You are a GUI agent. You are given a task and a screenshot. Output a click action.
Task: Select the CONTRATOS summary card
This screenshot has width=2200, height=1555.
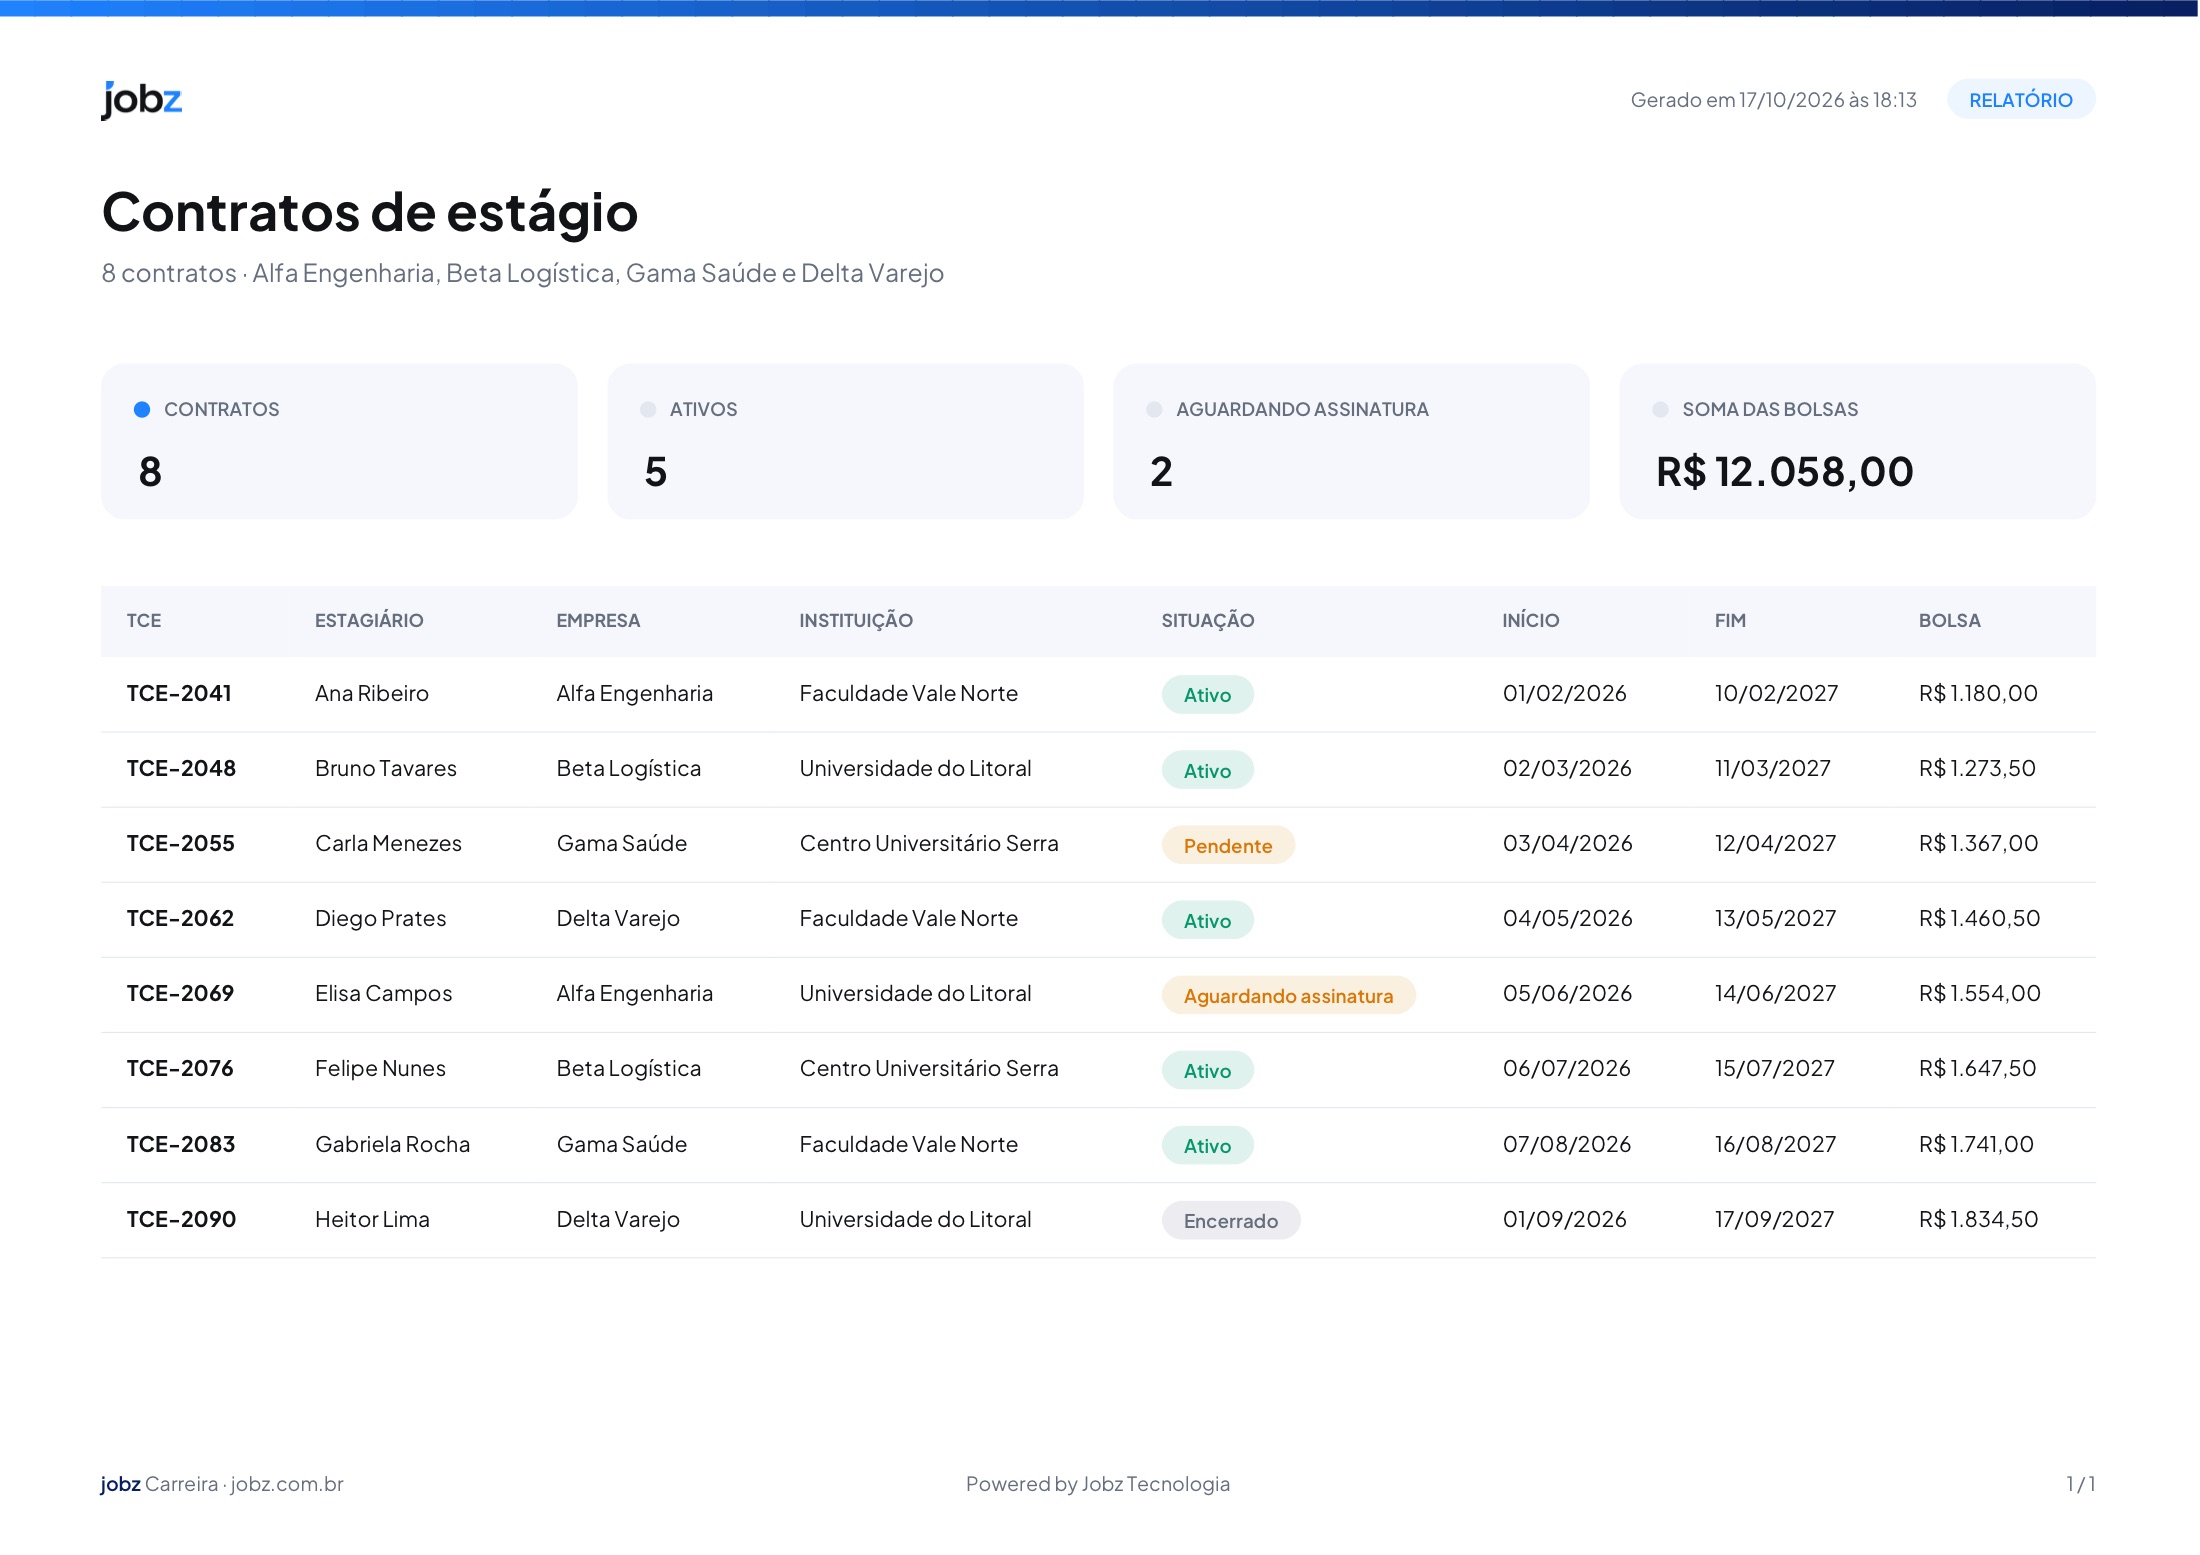click(x=339, y=441)
